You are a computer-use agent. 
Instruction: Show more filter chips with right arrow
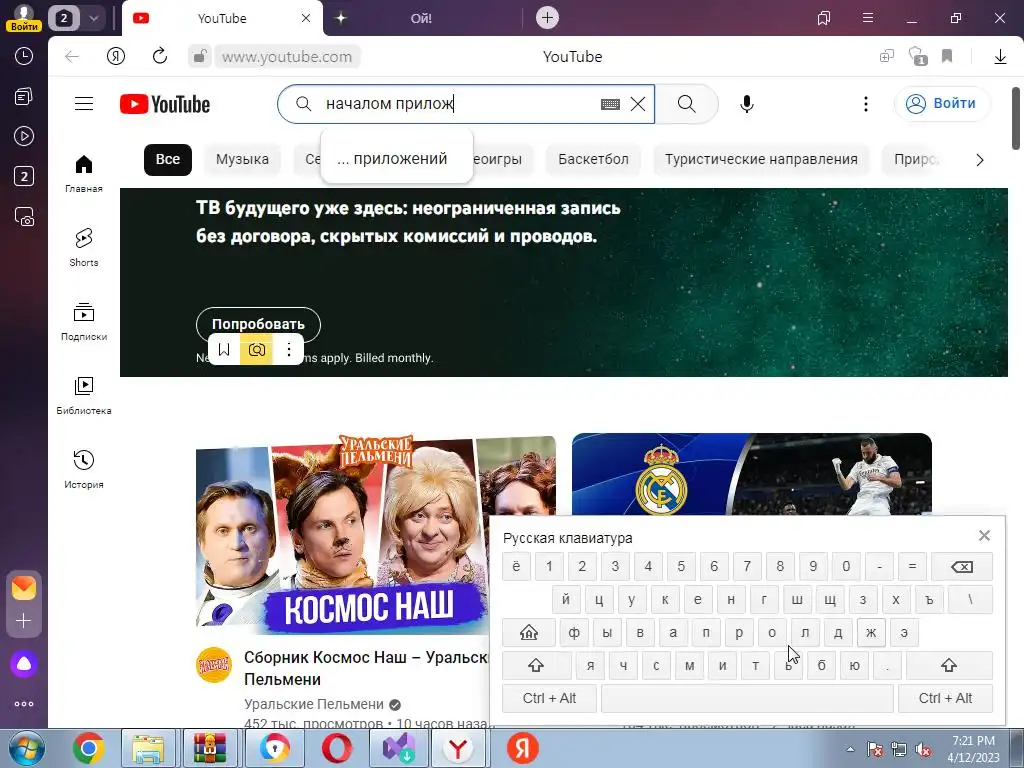coord(979,160)
